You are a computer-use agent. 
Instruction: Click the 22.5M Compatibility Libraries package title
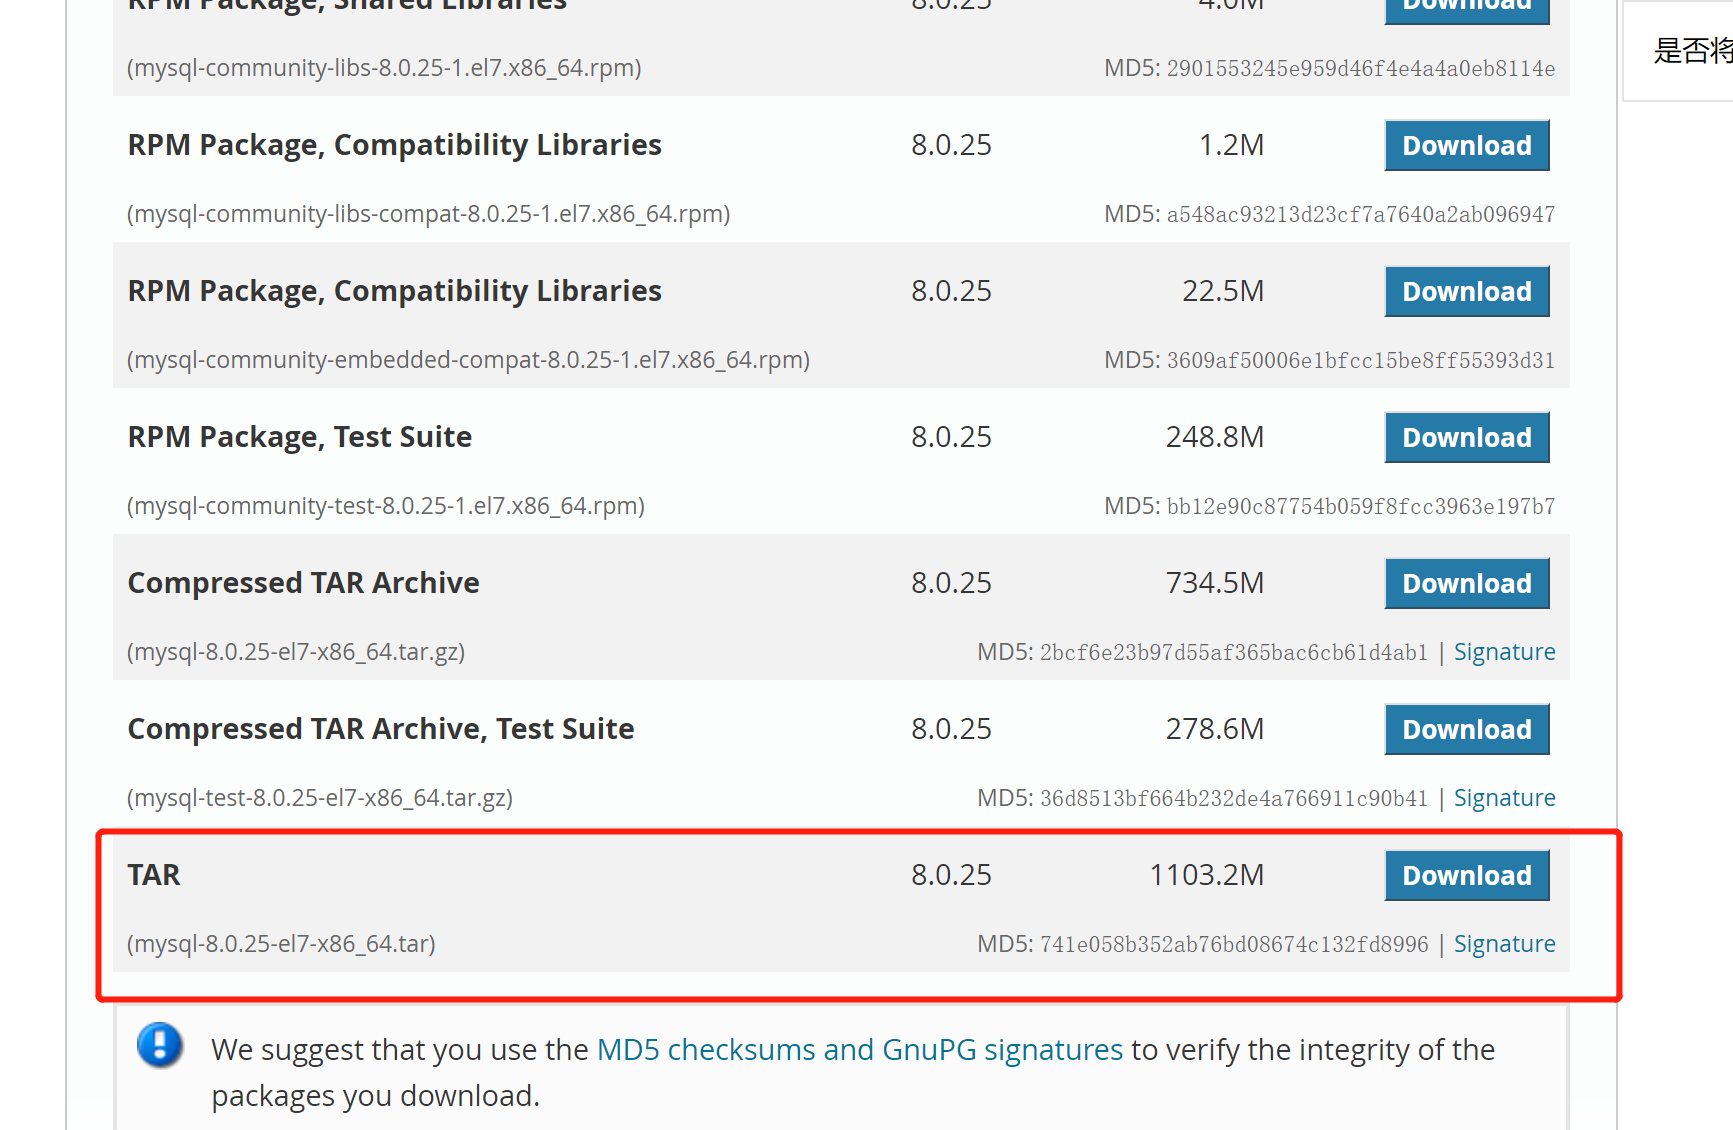(395, 291)
